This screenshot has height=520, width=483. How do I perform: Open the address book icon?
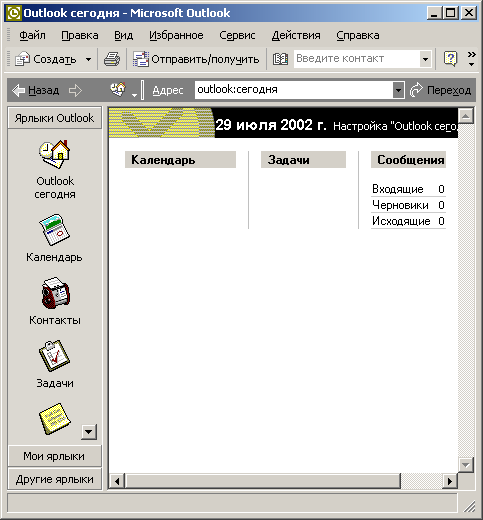(x=280, y=59)
